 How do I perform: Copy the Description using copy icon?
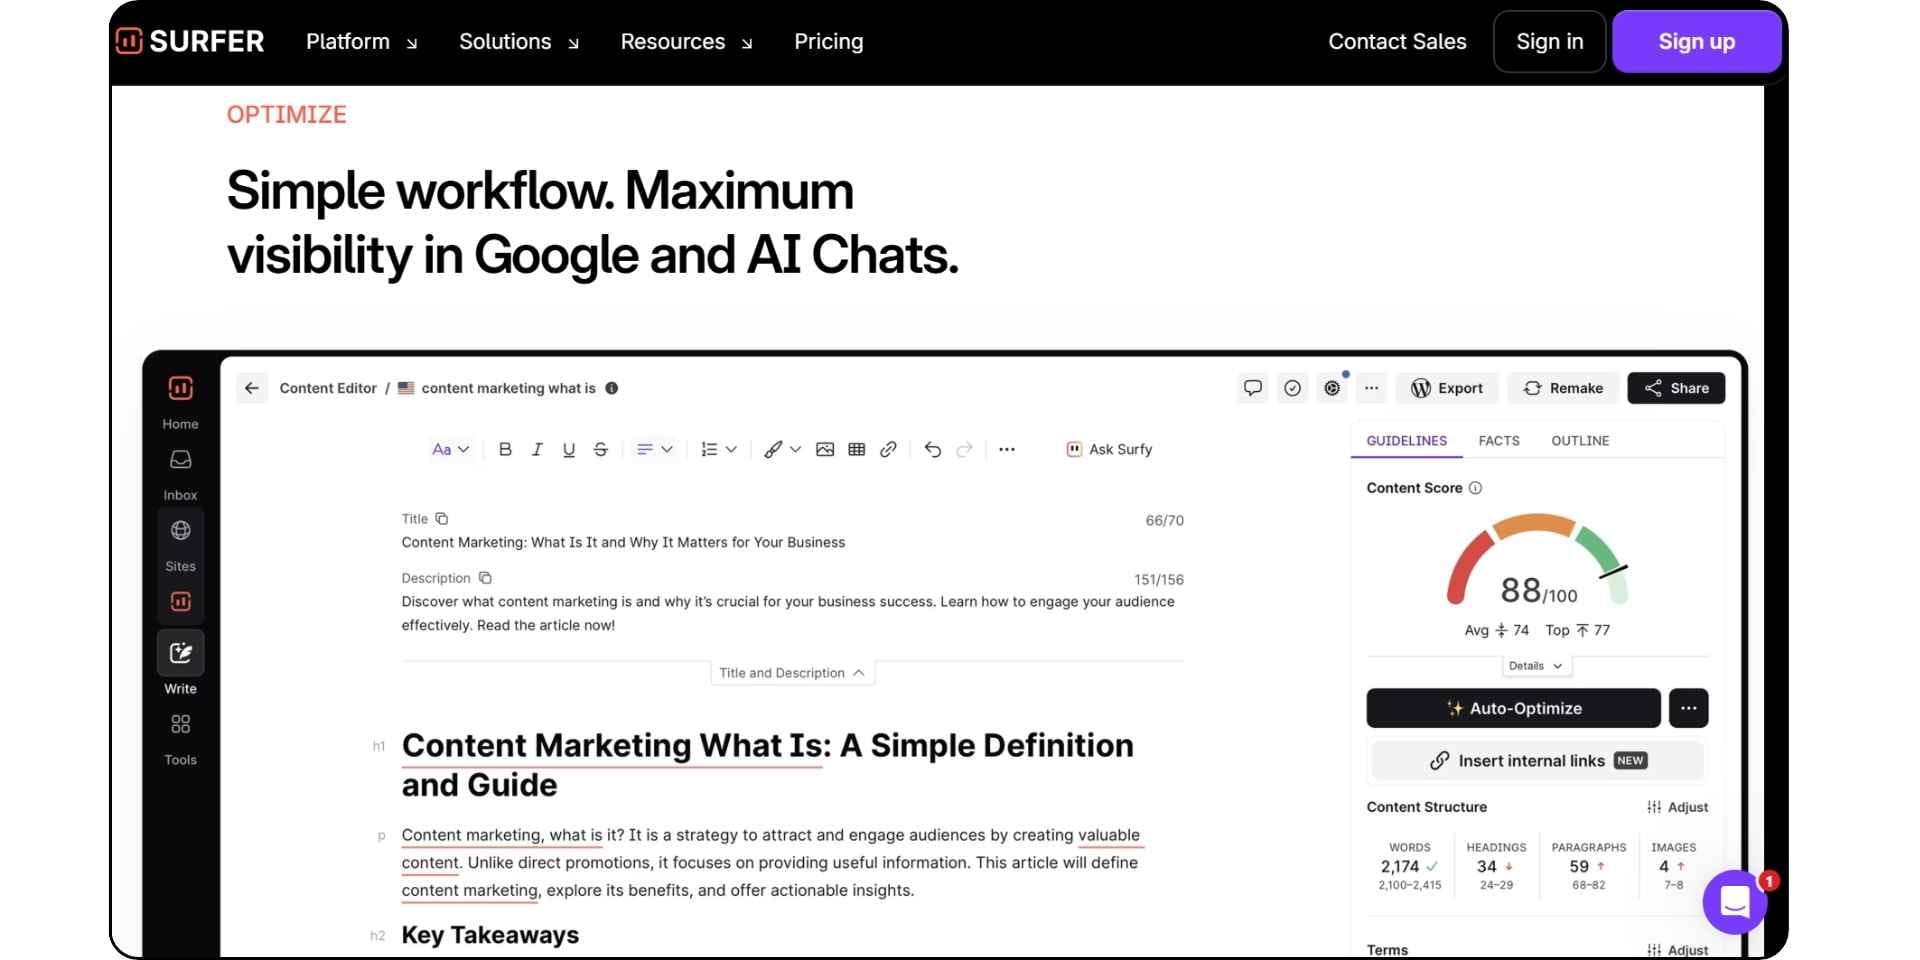tap(485, 578)
